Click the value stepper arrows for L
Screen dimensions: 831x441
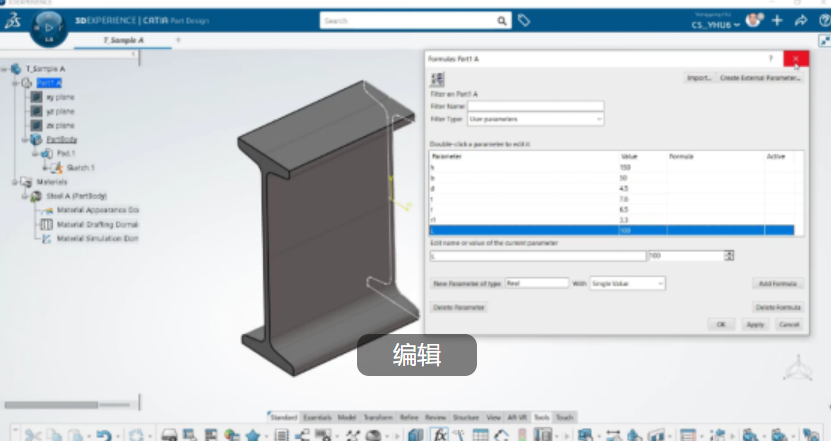(729, 256)
